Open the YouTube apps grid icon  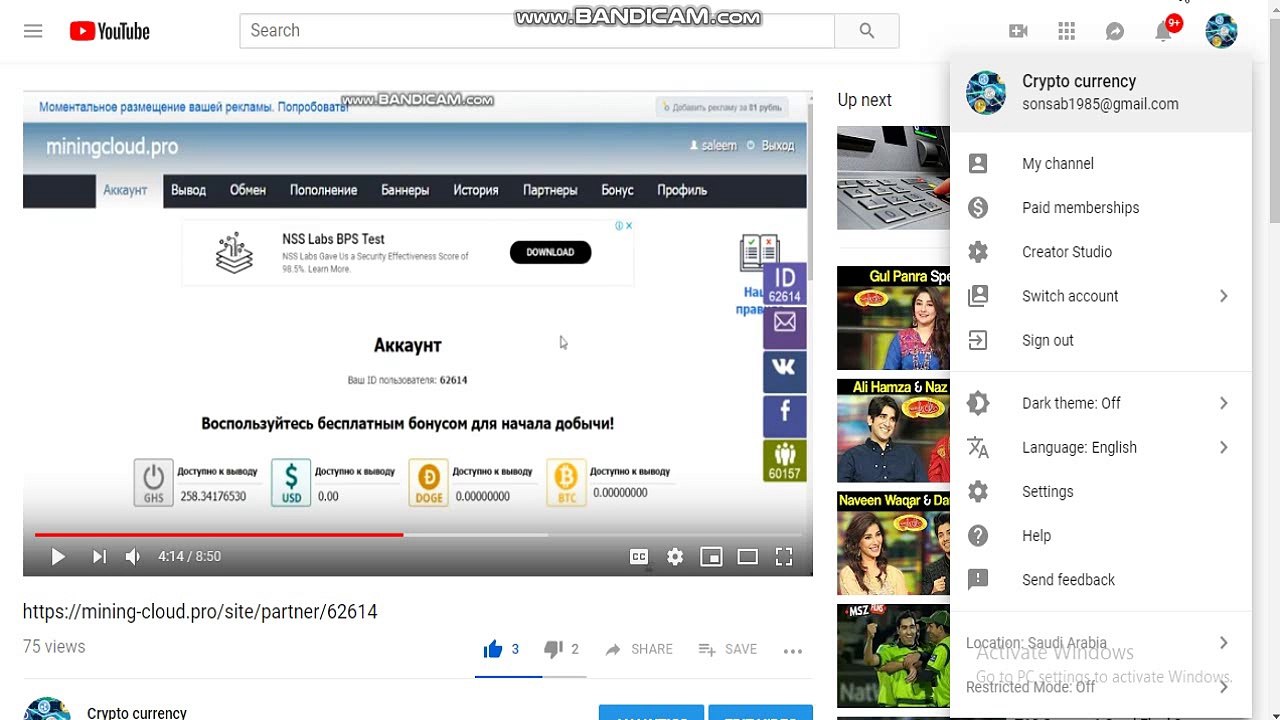(x=1066, y=31)
